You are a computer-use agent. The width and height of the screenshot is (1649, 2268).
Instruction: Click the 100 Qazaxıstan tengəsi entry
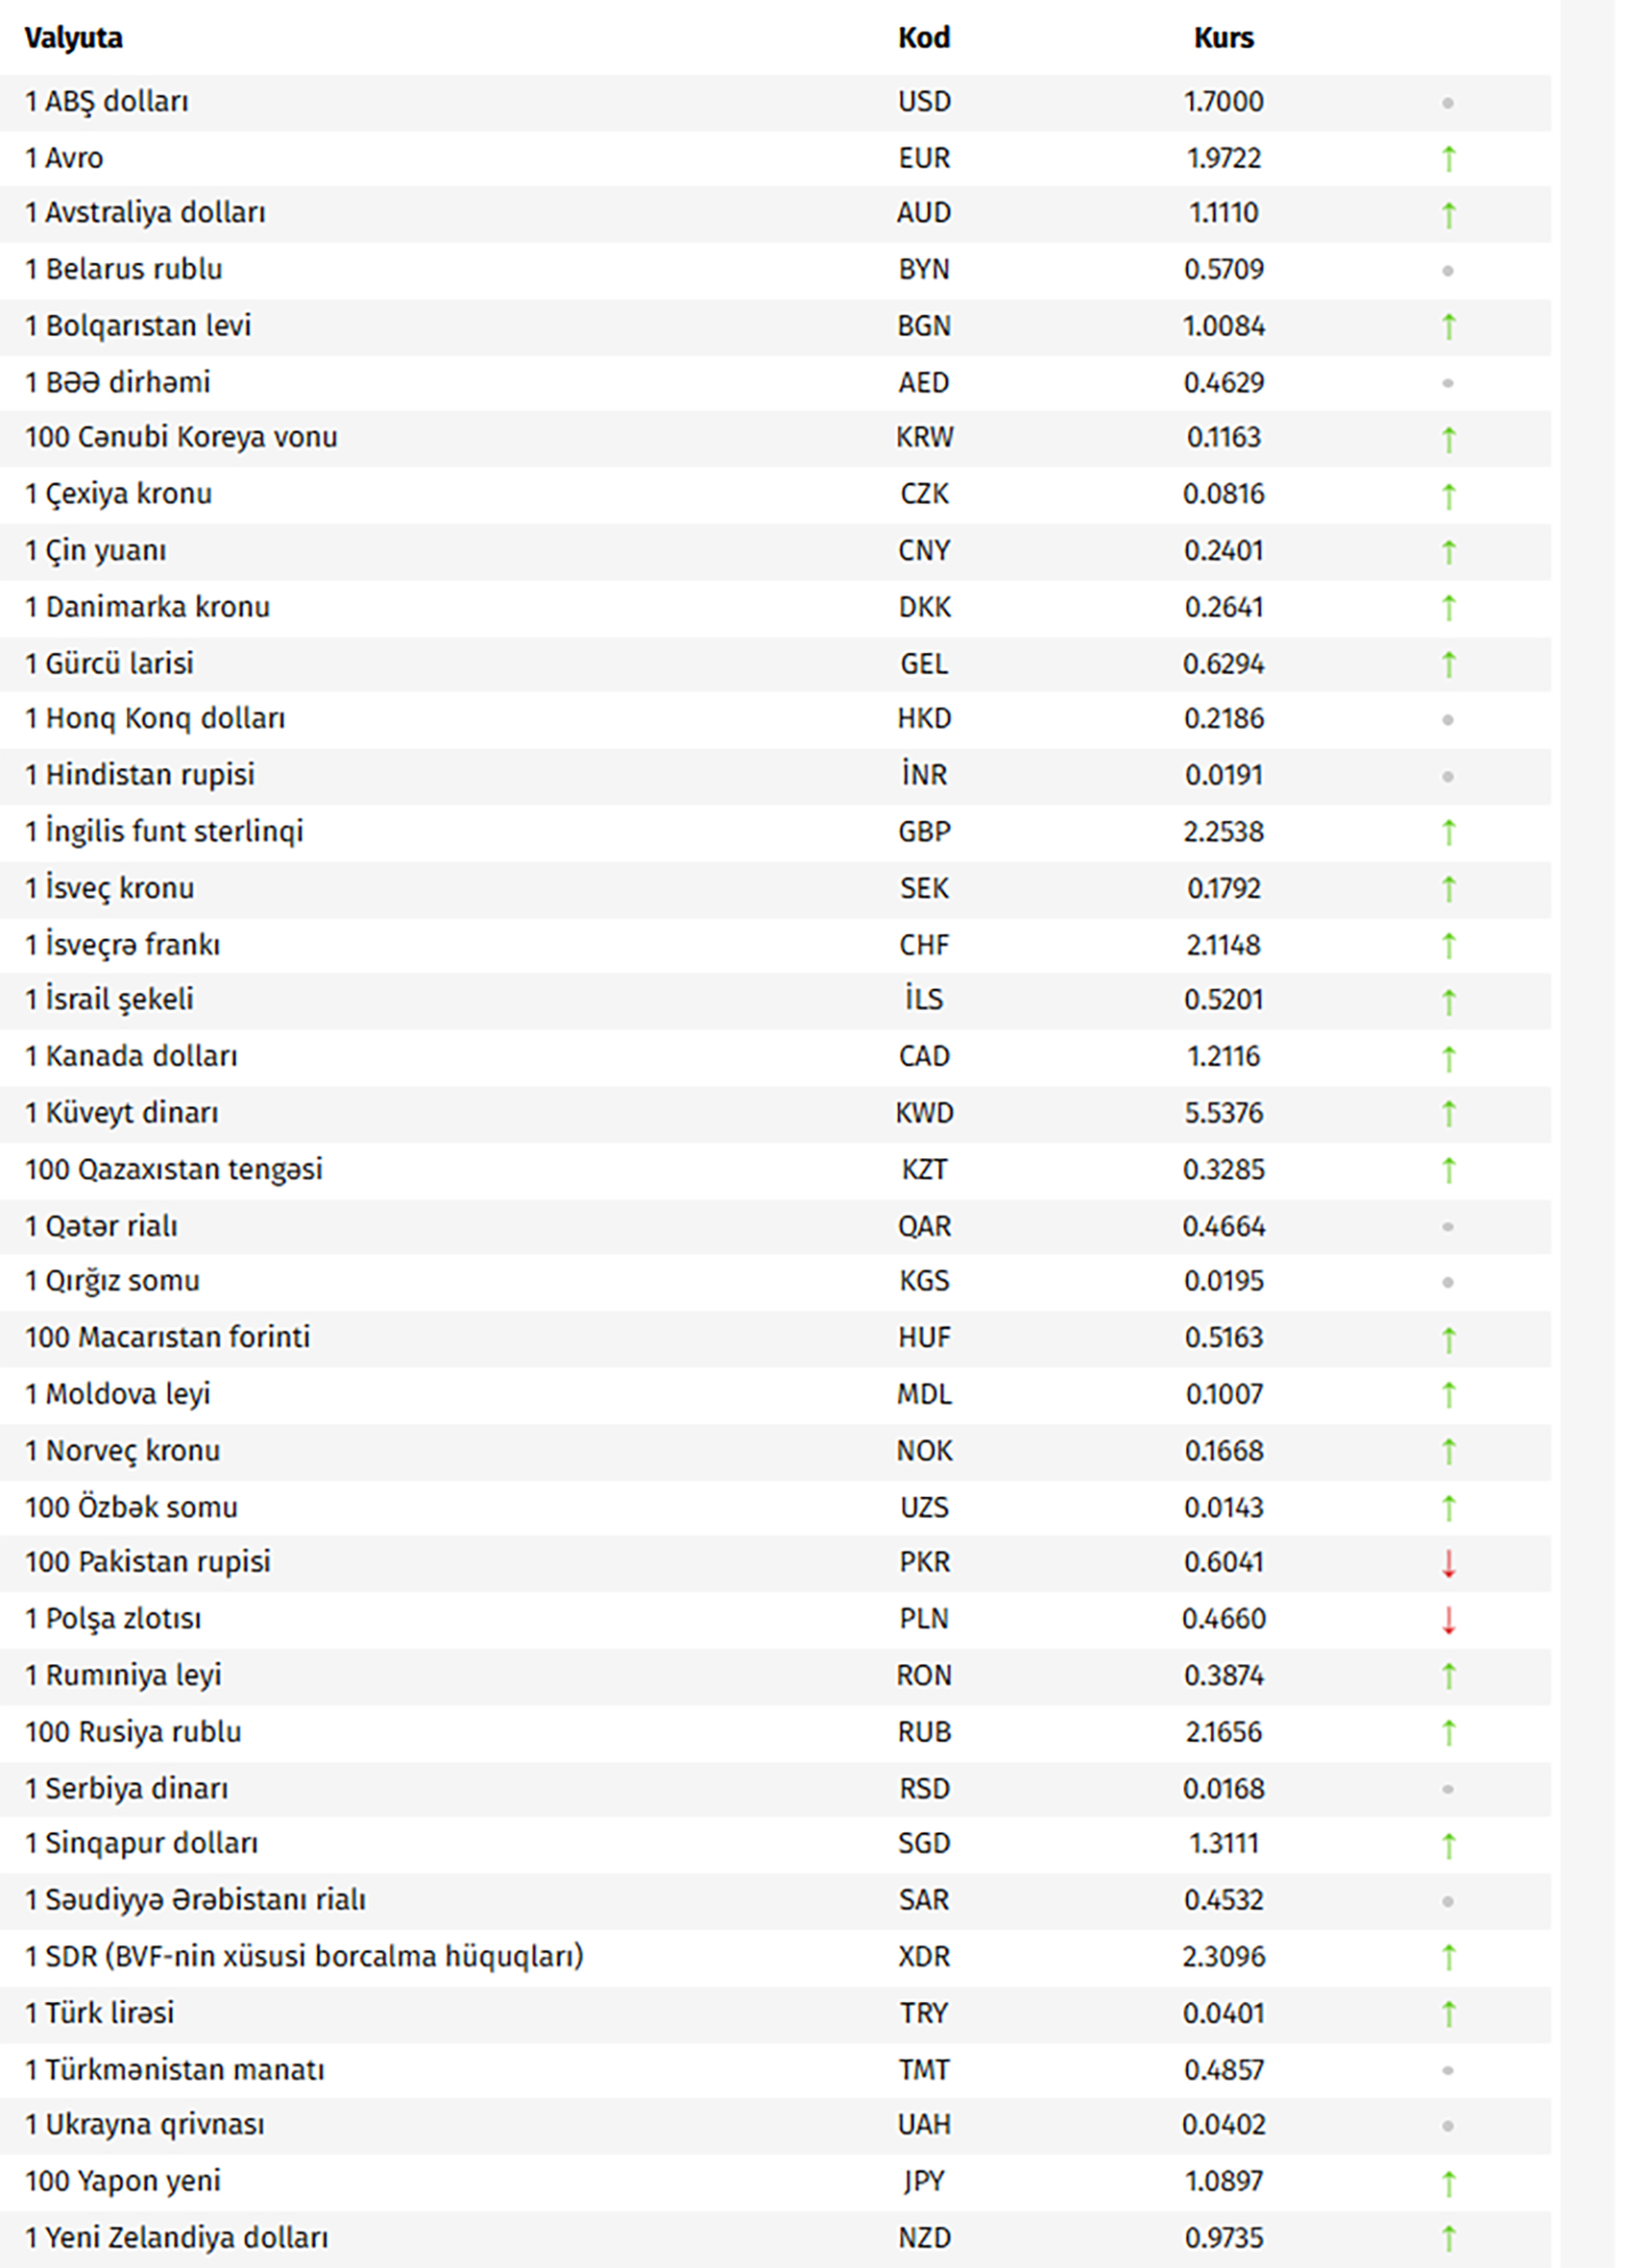[x=174, y=1169]
